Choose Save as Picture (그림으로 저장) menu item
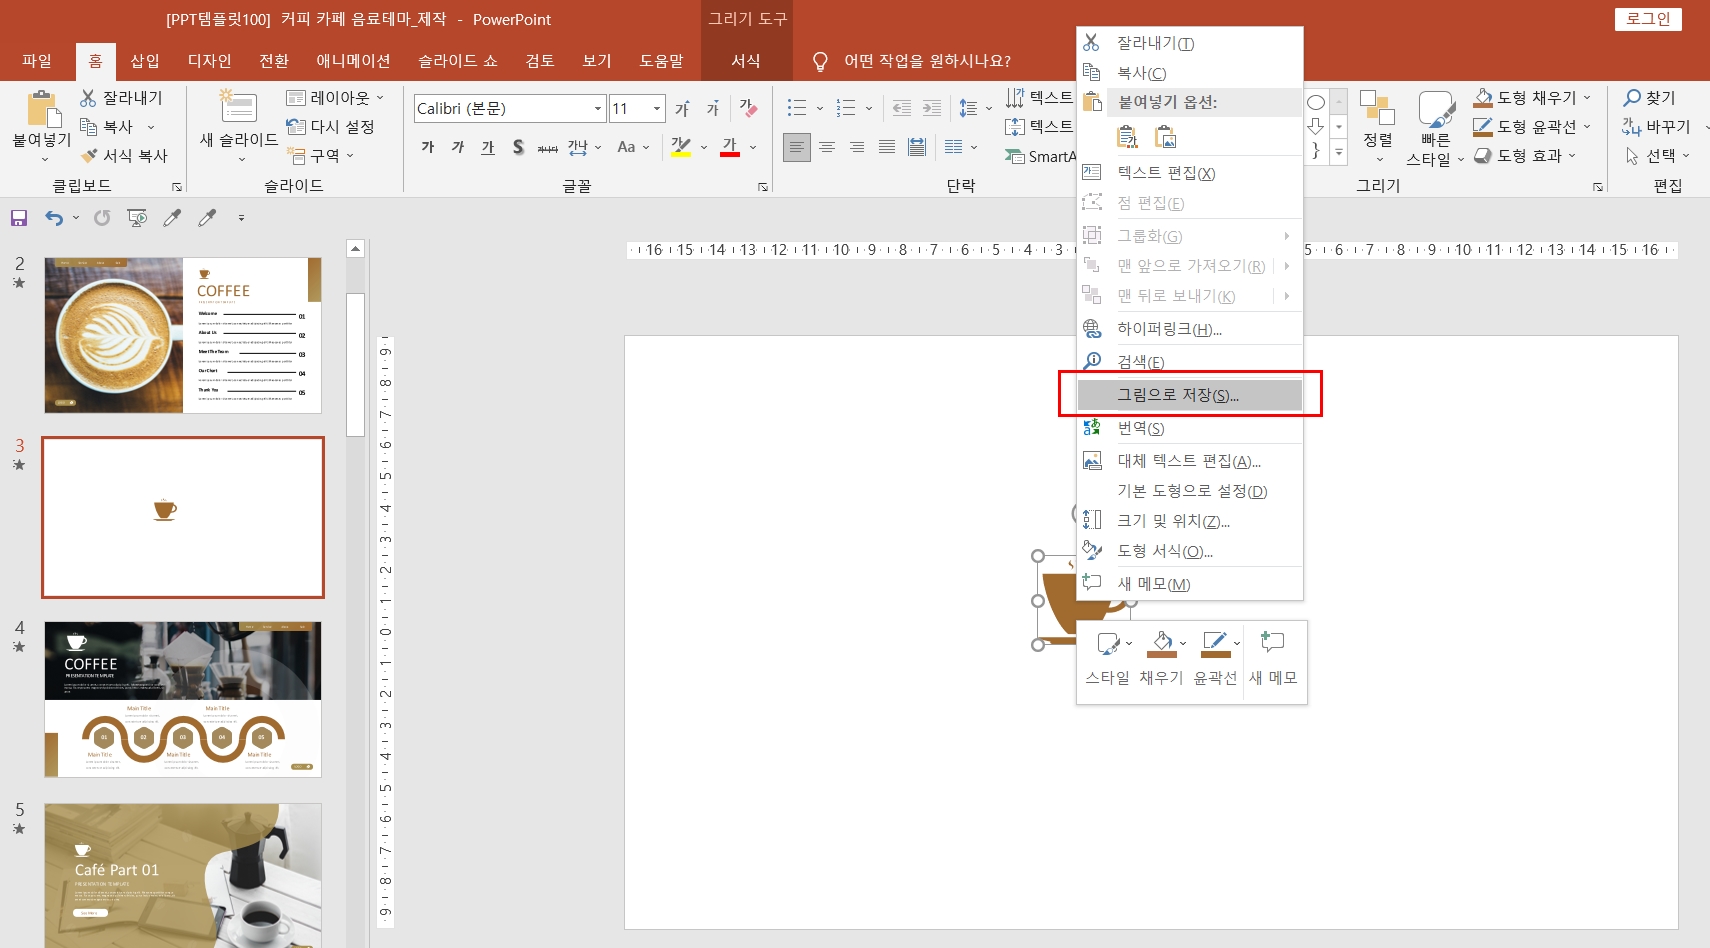Viewport: 1710px width, 948px height. point(1190,395)
